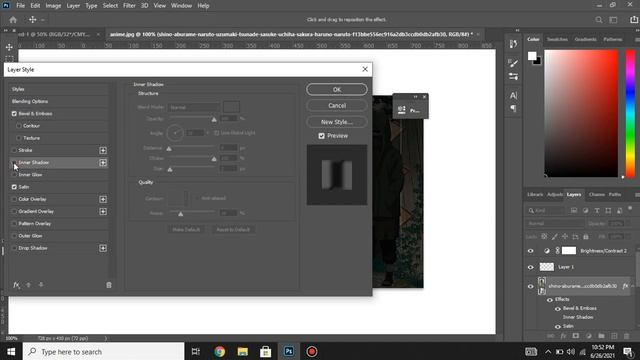Viewport: 640px width, 360px height.
Task: Switch to the Gradients tab
Action: coord(585,40)
